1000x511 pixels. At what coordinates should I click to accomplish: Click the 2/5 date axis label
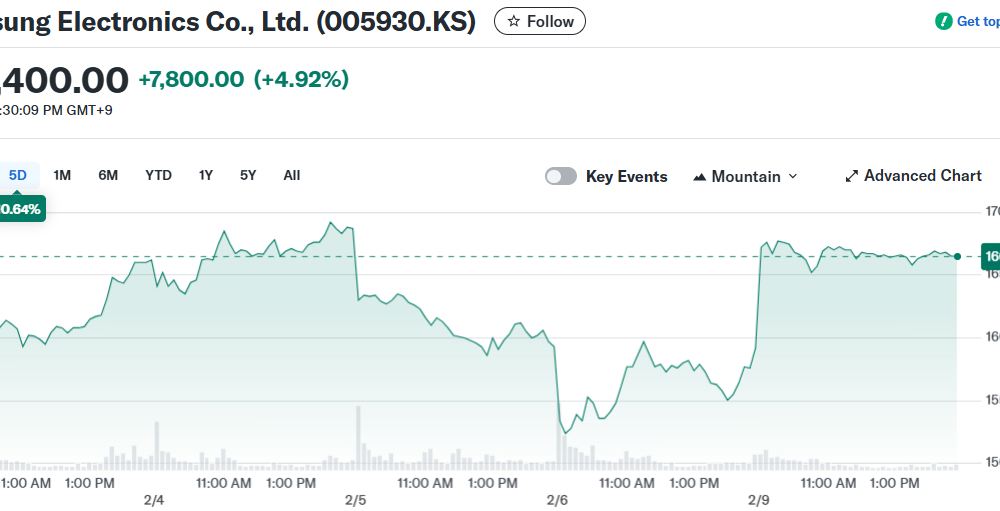[x=355, y=500]
